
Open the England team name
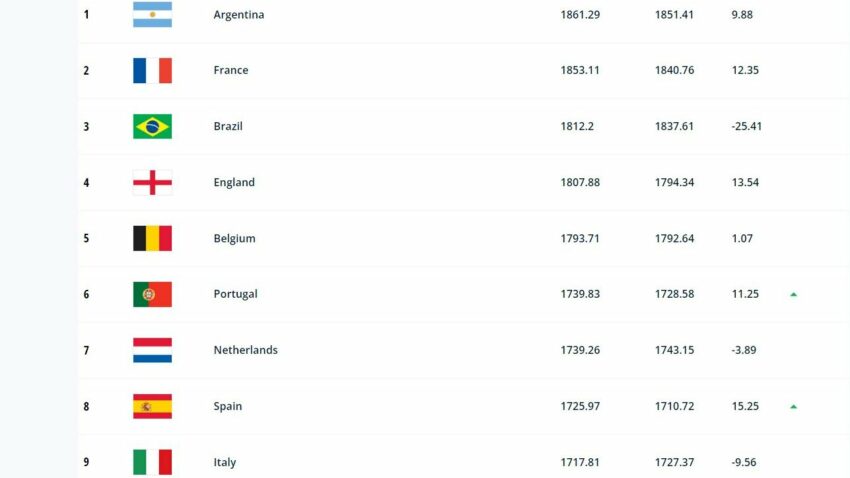pyautogui.click(x=234, y=183)
